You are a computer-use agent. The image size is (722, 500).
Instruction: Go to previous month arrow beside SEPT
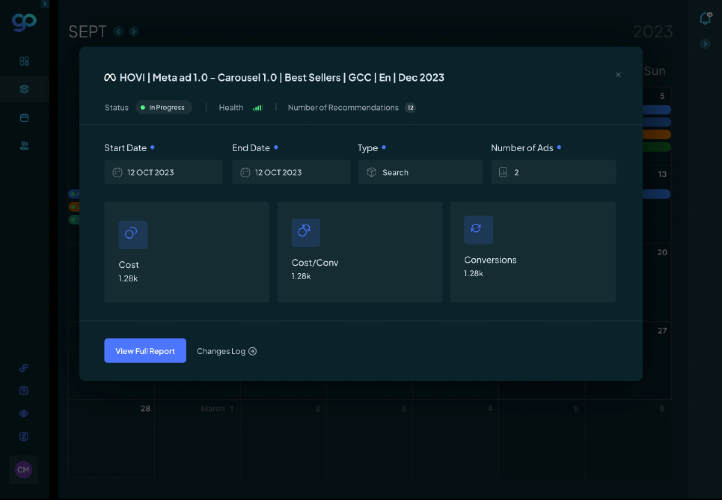coord(118,32)
